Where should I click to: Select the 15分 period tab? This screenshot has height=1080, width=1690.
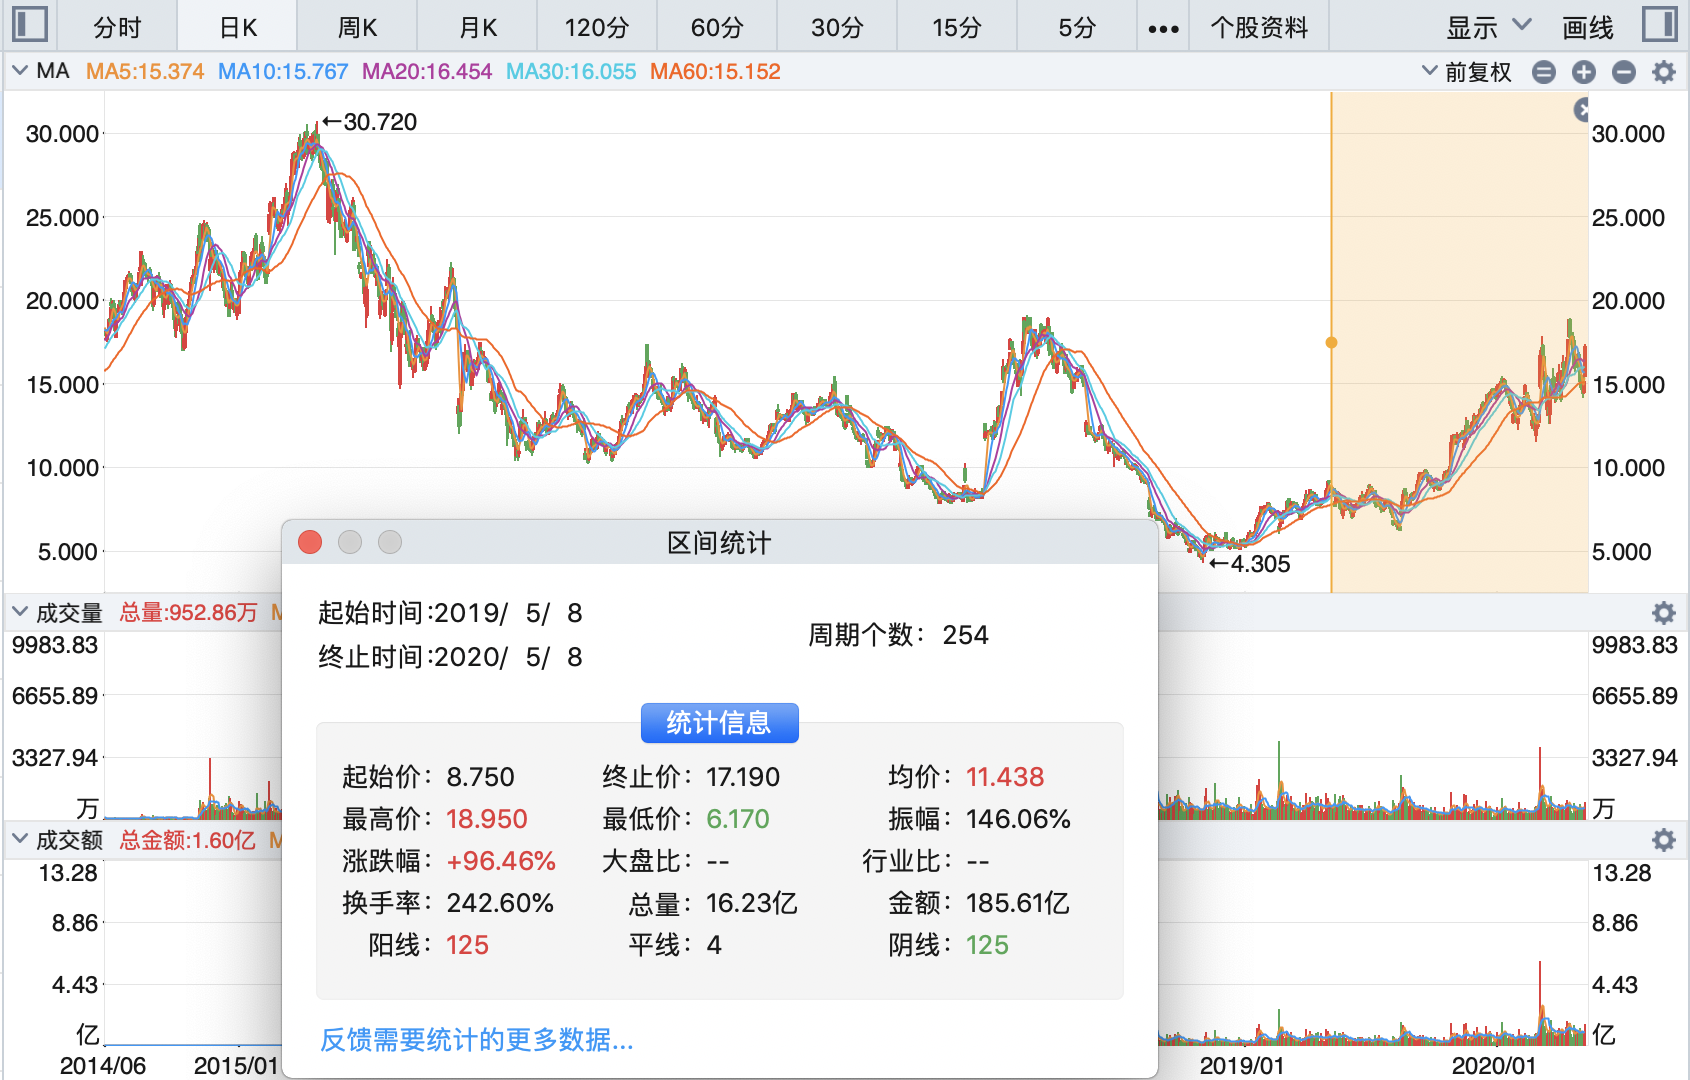[957, 27]
